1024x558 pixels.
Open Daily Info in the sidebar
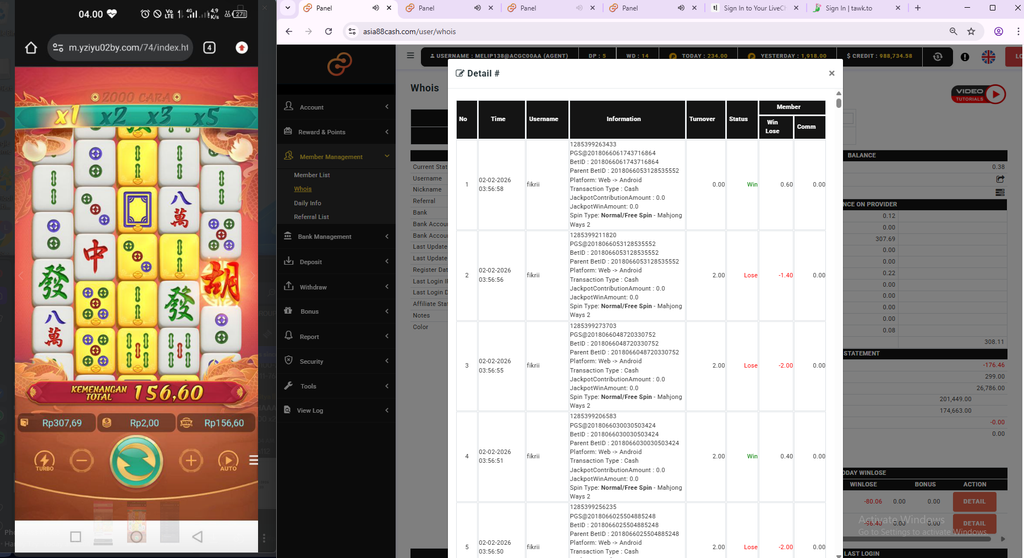point(307,203)
